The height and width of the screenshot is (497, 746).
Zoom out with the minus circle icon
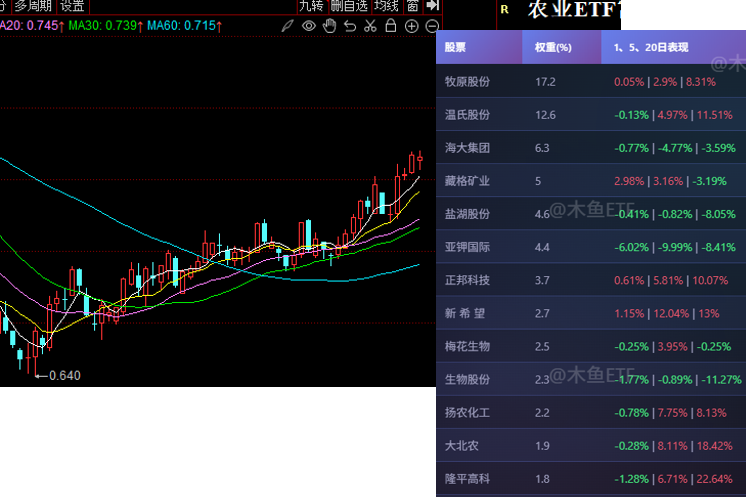[x=431, y=26]
